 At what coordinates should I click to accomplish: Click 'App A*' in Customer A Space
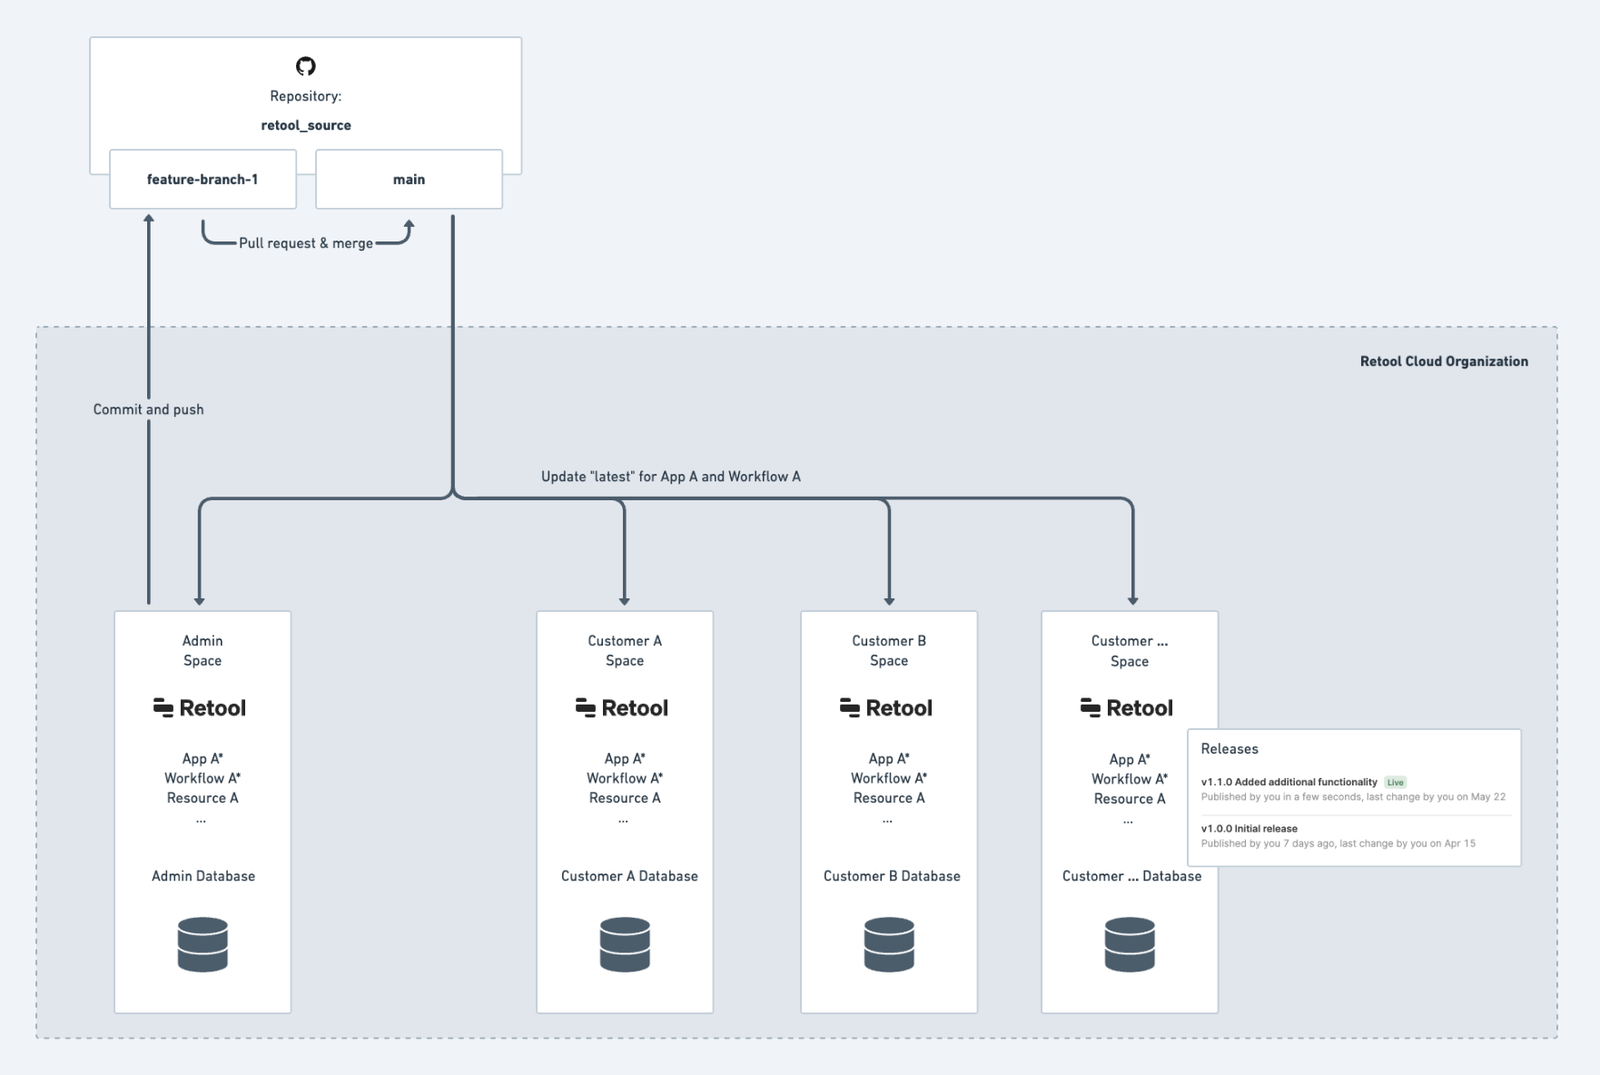(x=625, y=759)
